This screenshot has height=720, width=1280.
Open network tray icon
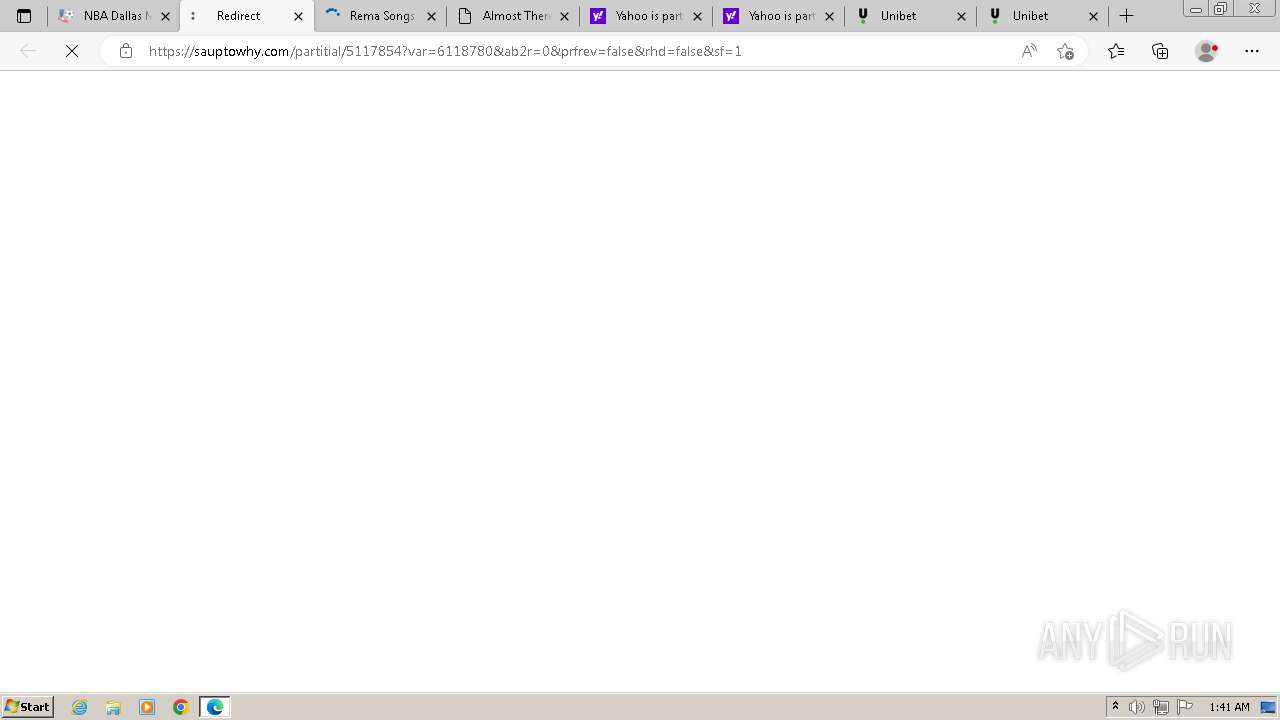(x=1161, y=707)
